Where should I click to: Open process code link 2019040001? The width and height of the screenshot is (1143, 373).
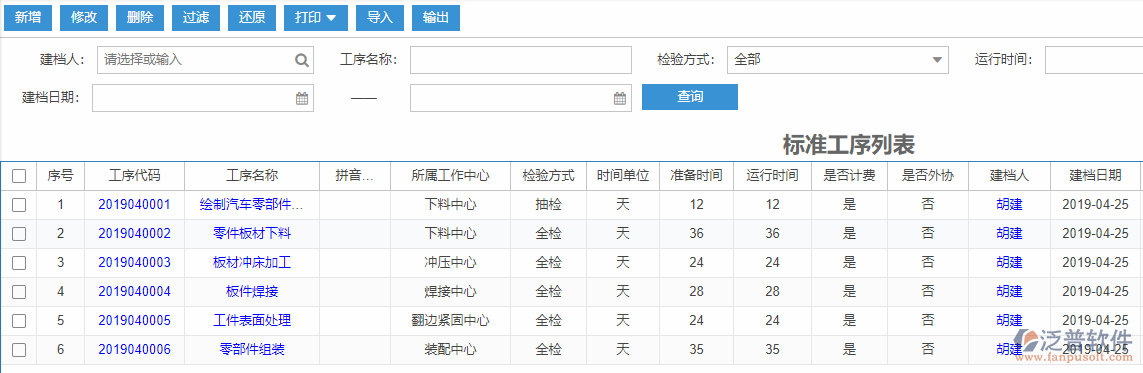pyautogui.click(x=134, y=205)
